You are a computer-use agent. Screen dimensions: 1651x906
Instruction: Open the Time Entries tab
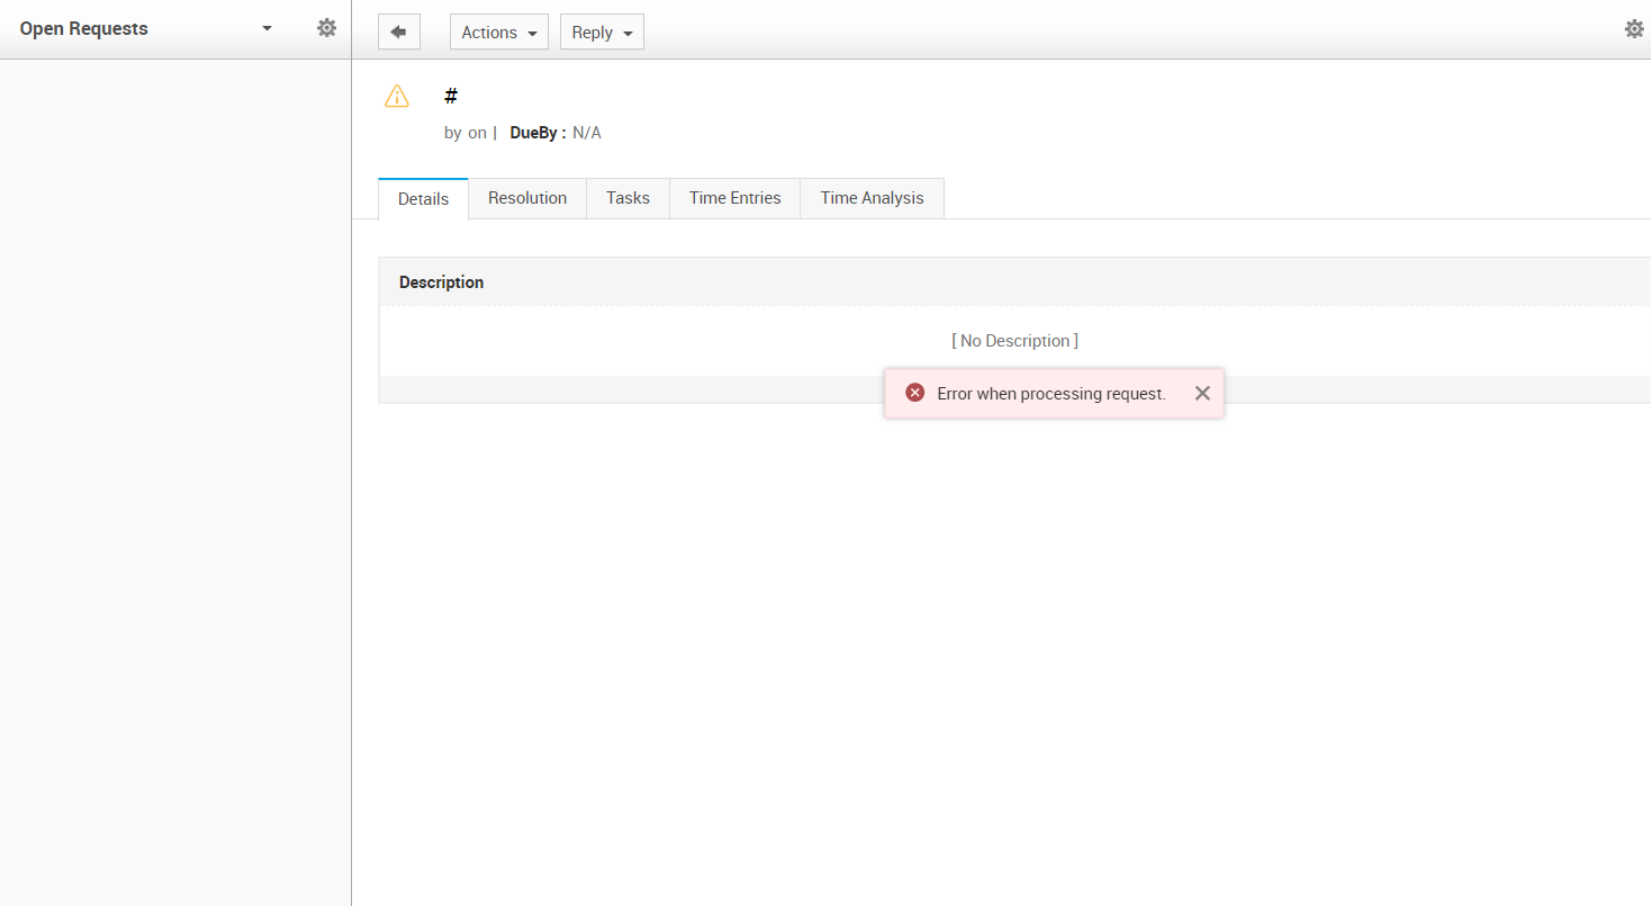(734, 198)
